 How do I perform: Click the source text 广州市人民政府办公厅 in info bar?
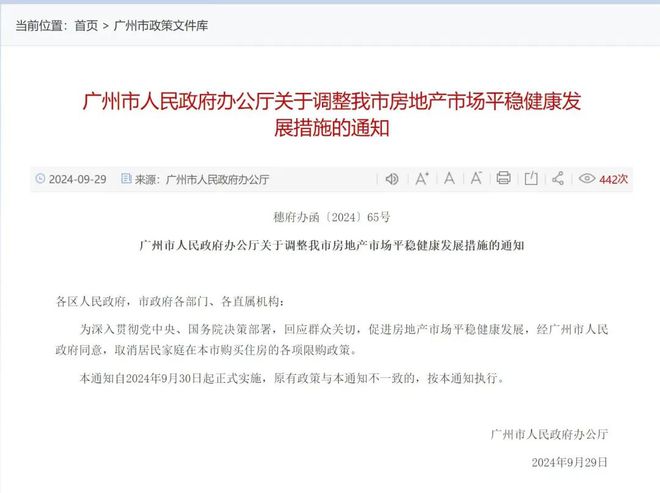pyautogui.click(x=217, y=180)
